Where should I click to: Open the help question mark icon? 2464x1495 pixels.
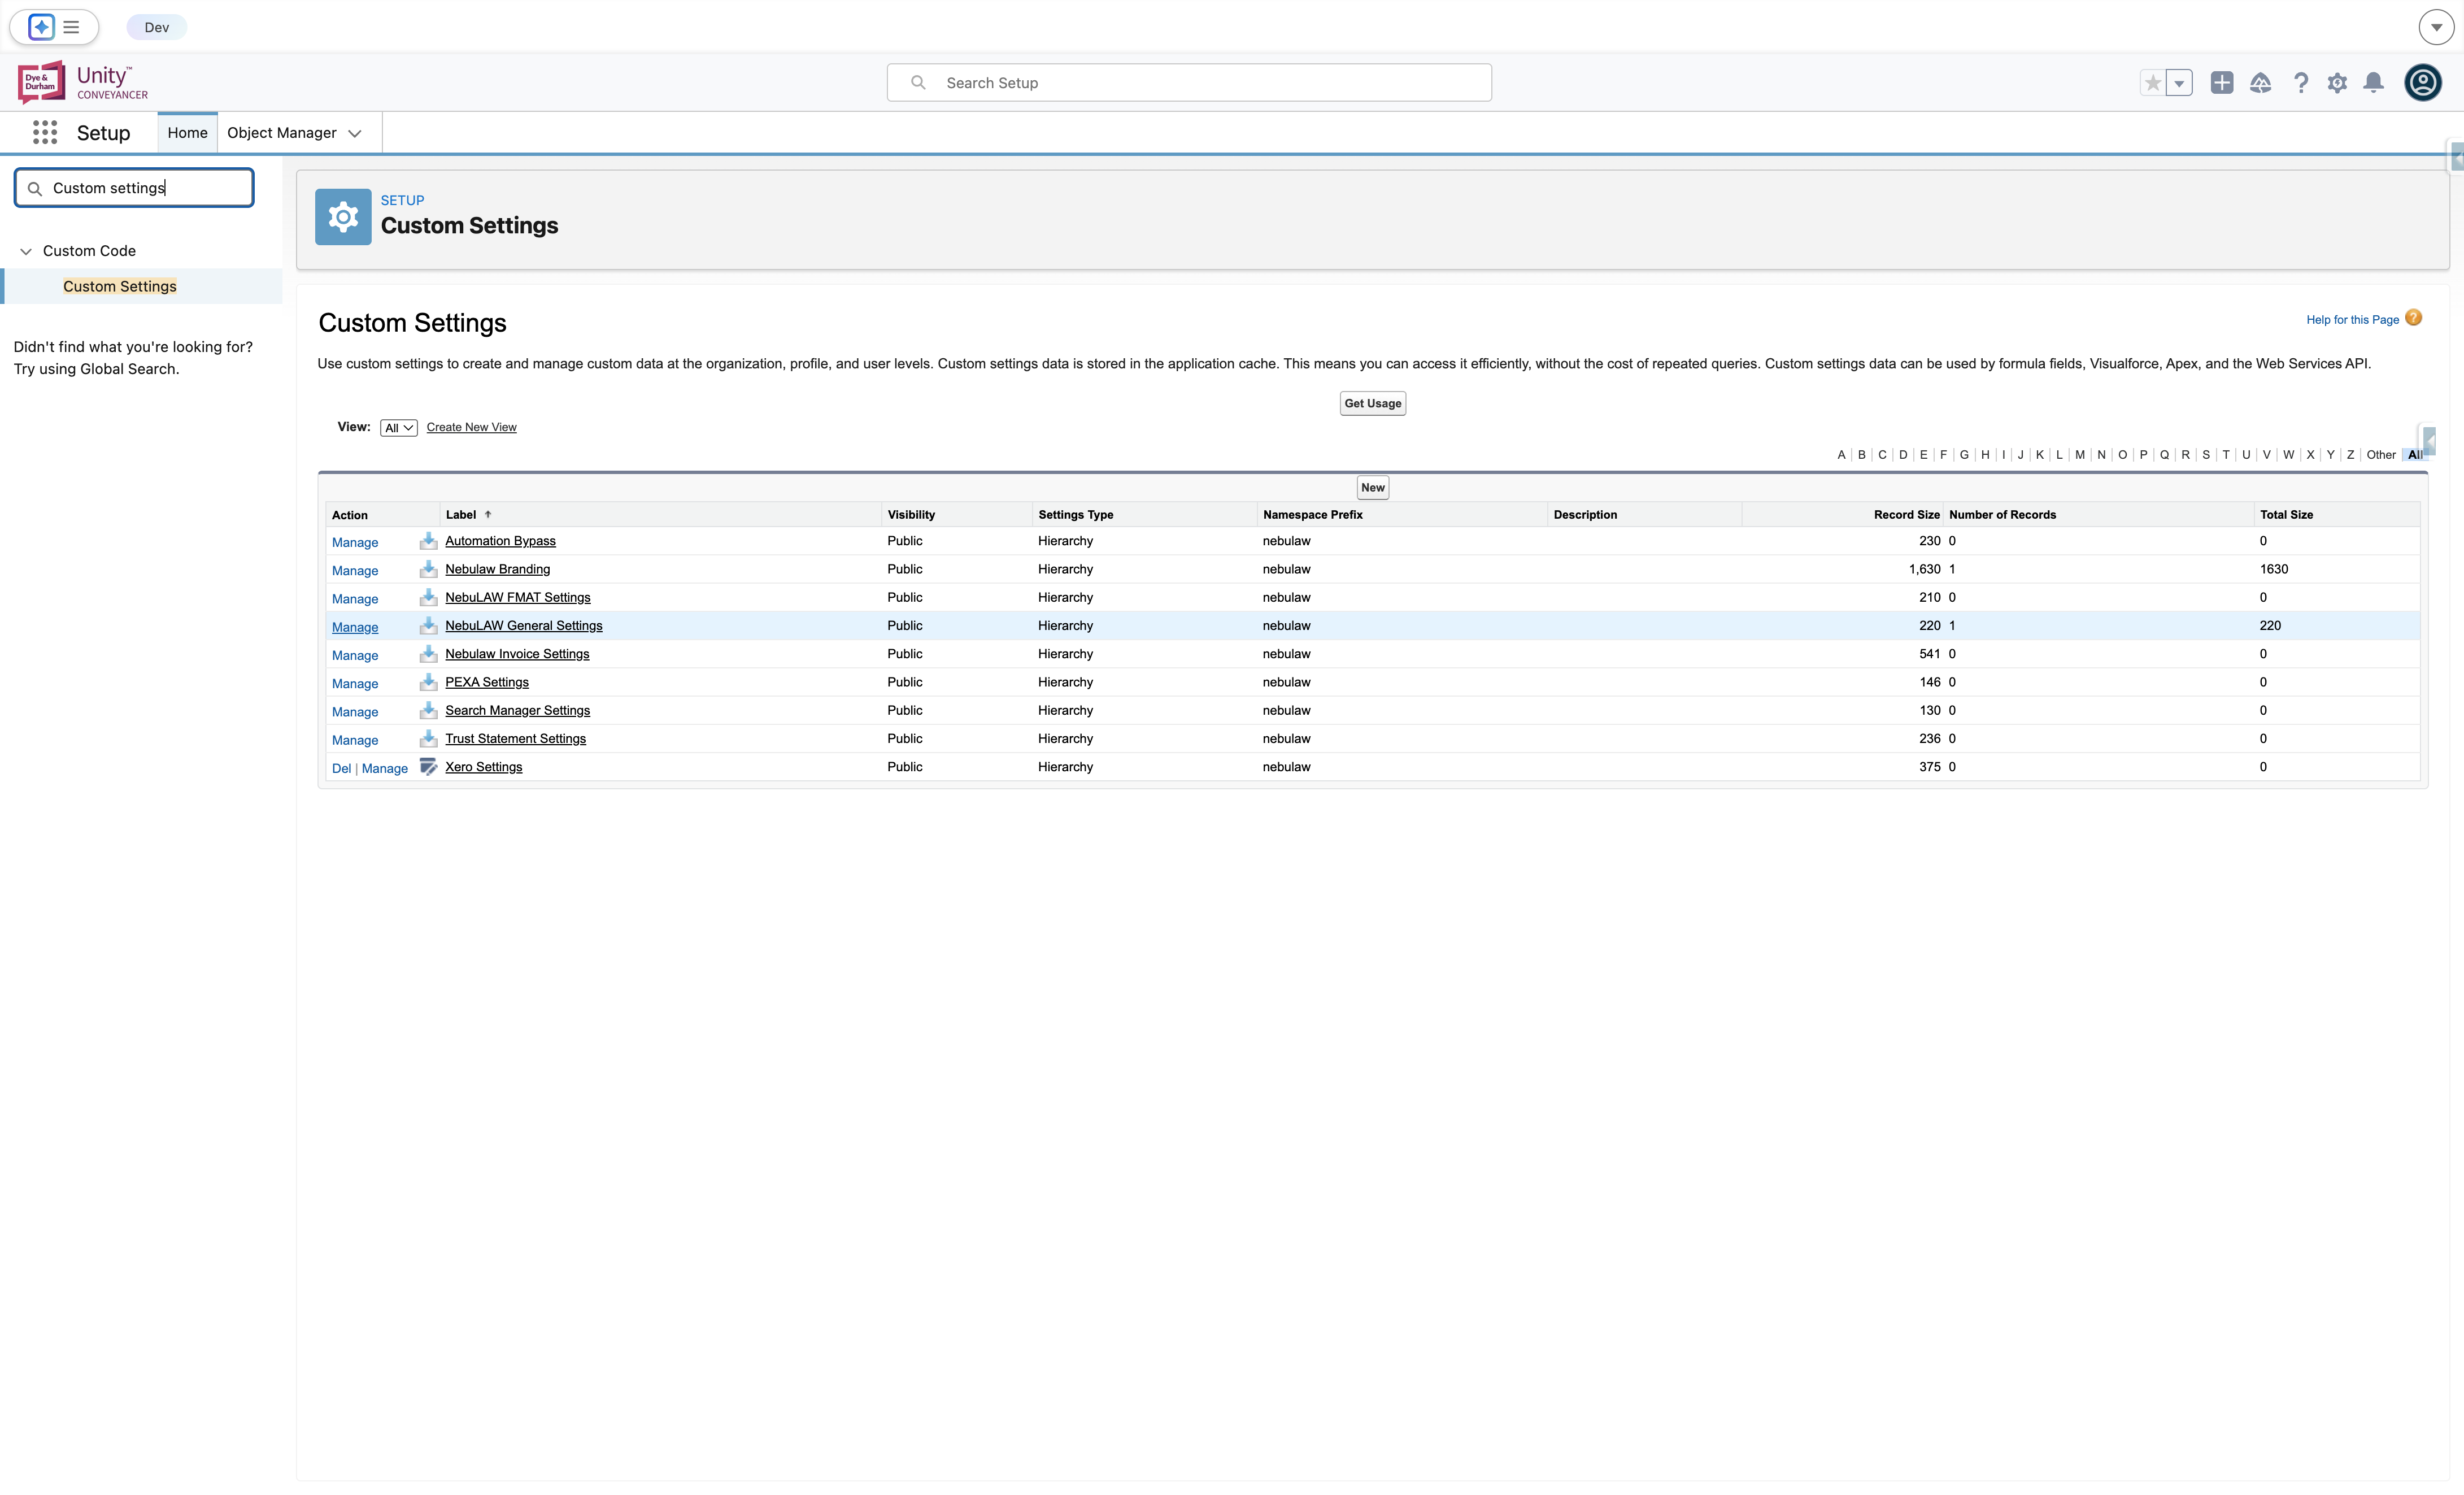point(2301,83)
